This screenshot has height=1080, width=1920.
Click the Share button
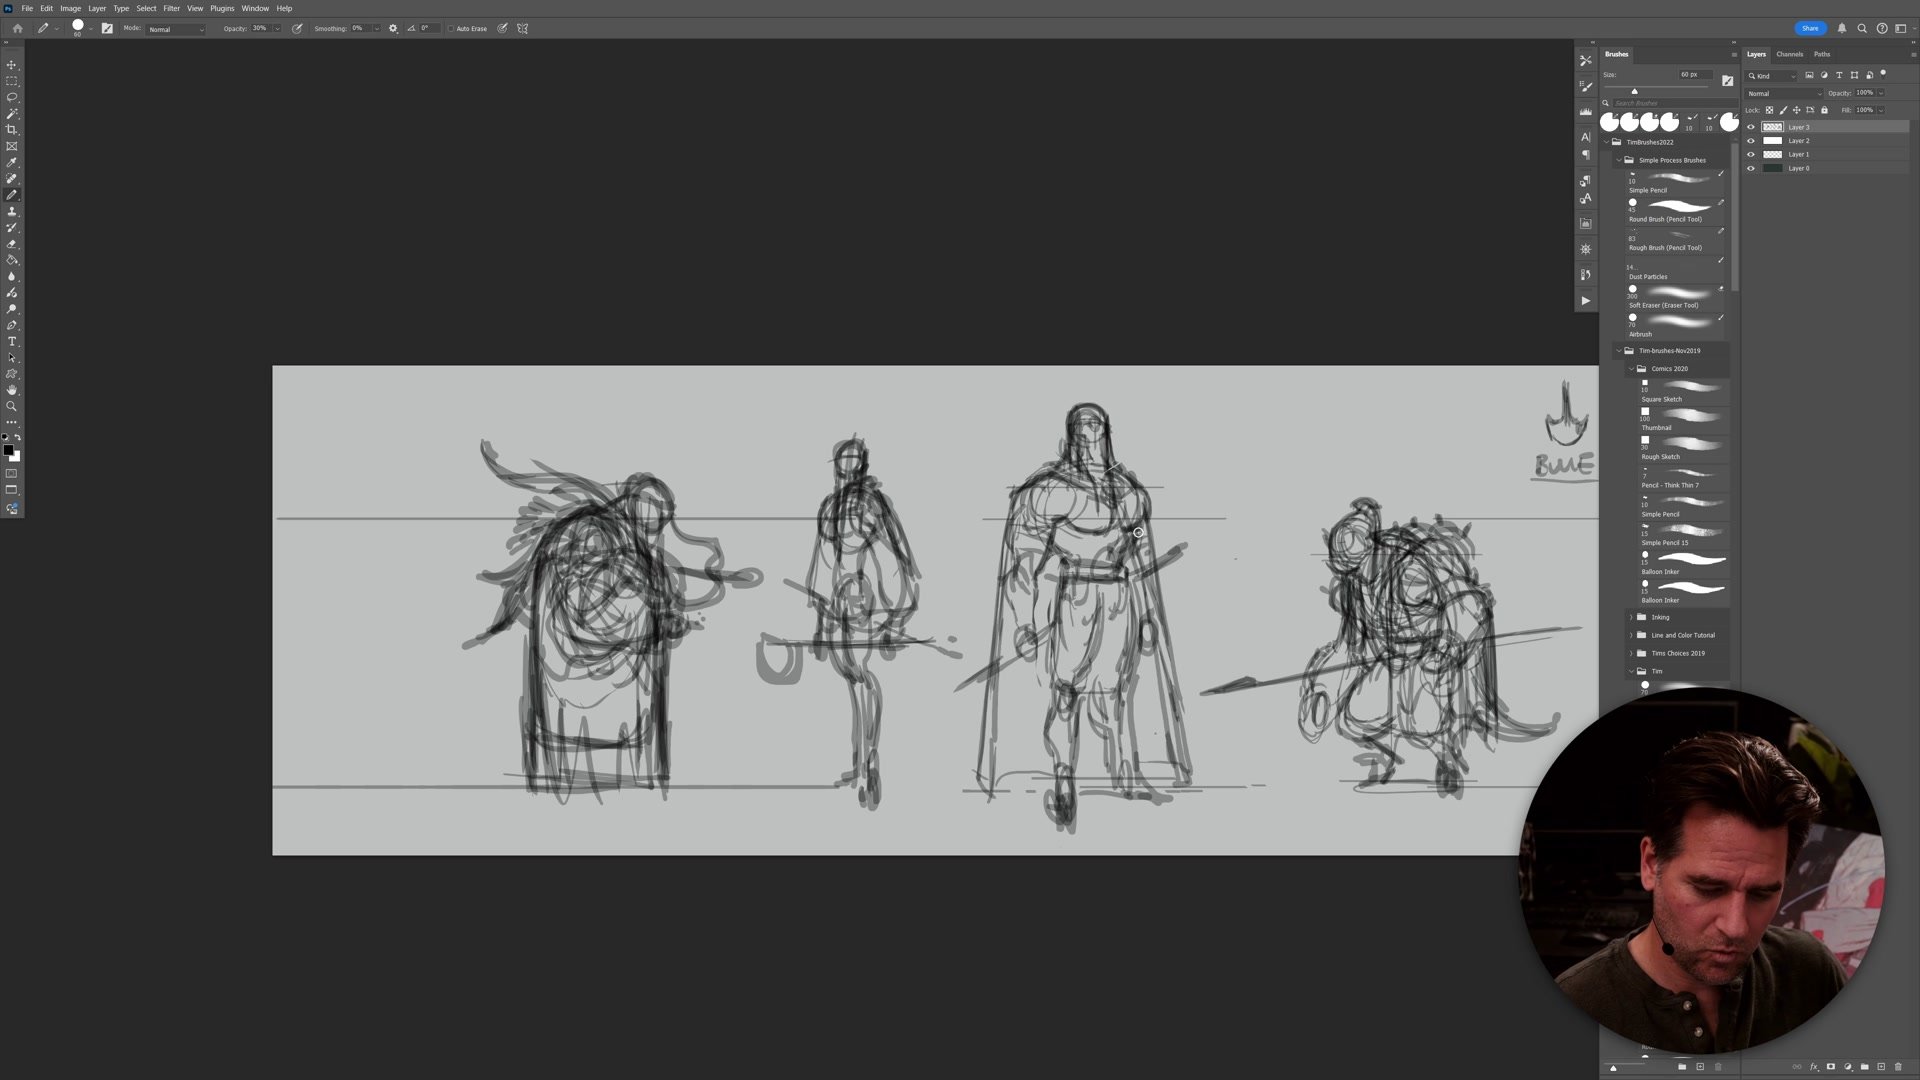(x=1810, y=28)
